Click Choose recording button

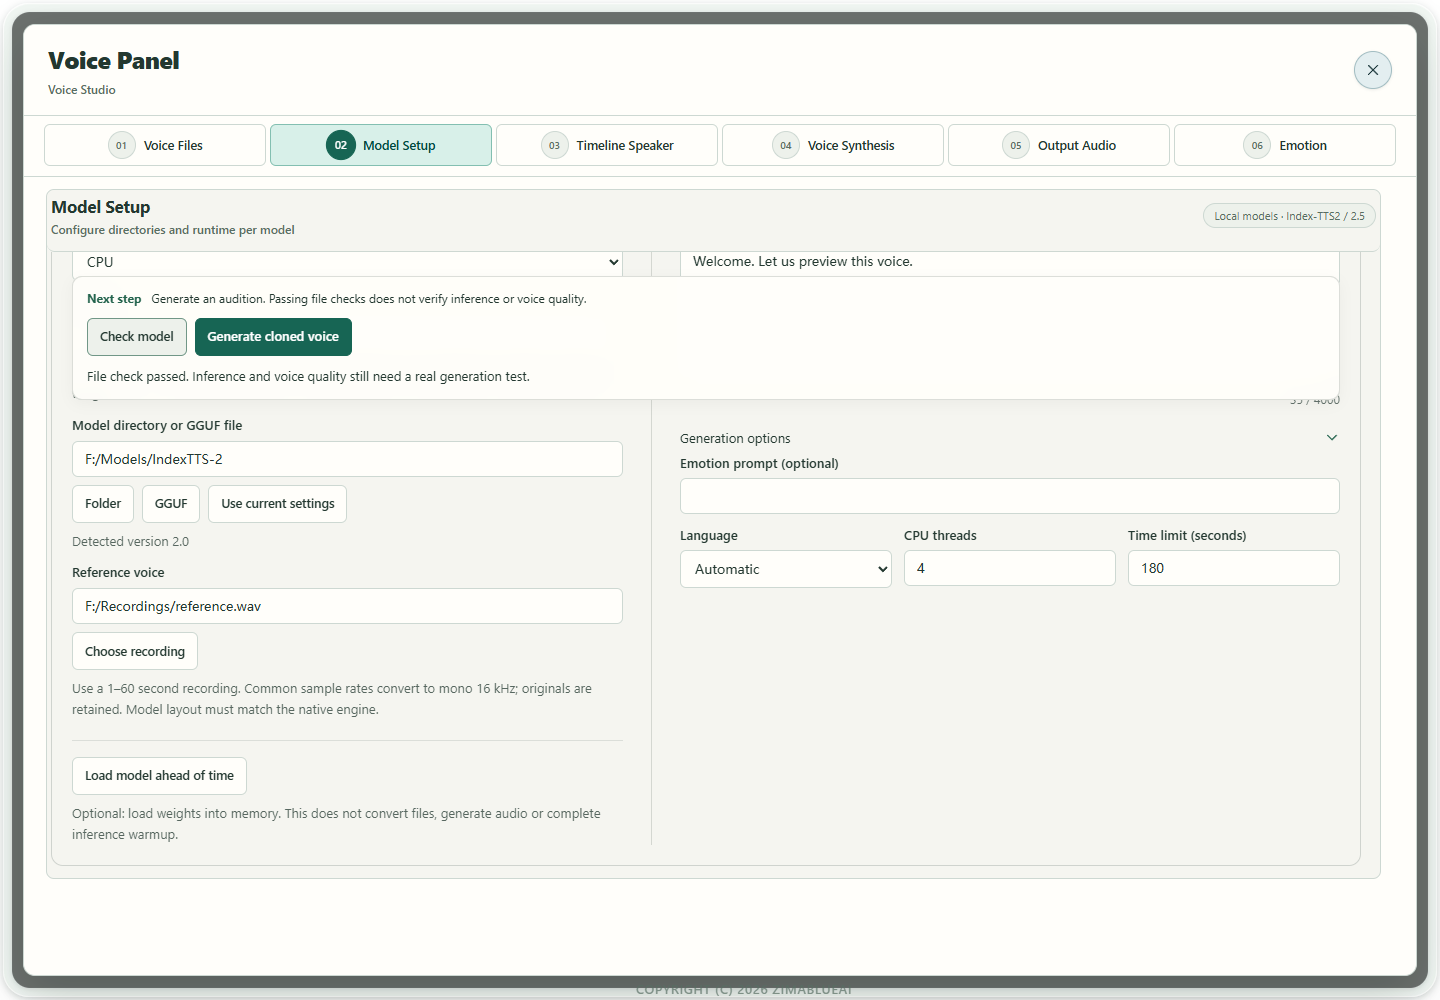coord(135,651)
